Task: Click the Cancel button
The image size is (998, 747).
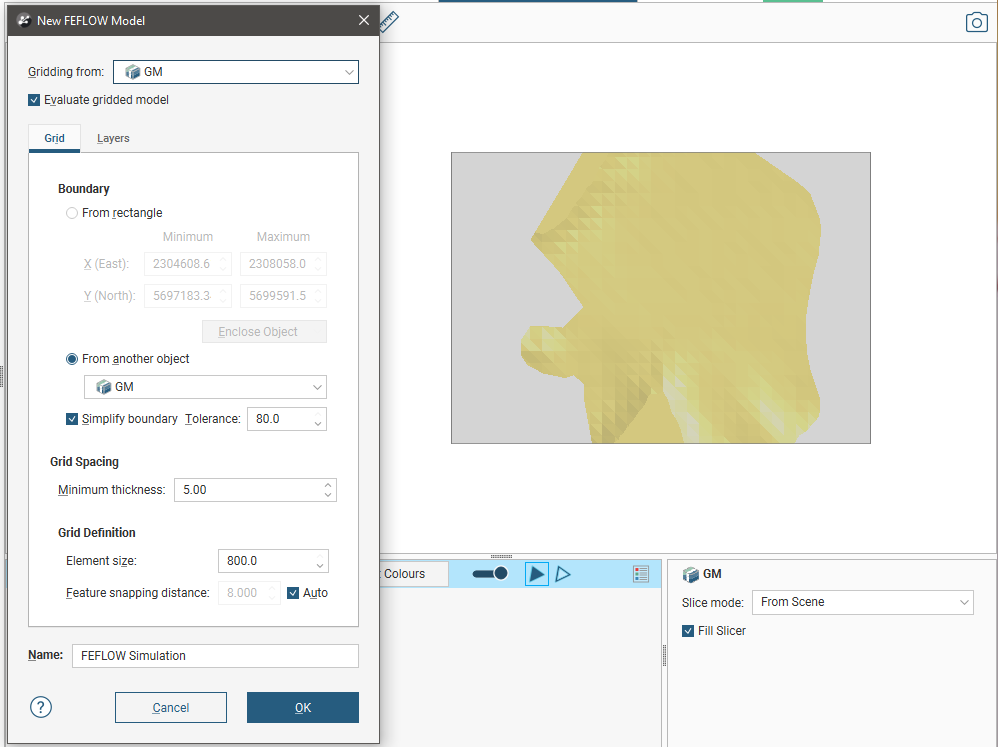Action: tap(171, 707)
